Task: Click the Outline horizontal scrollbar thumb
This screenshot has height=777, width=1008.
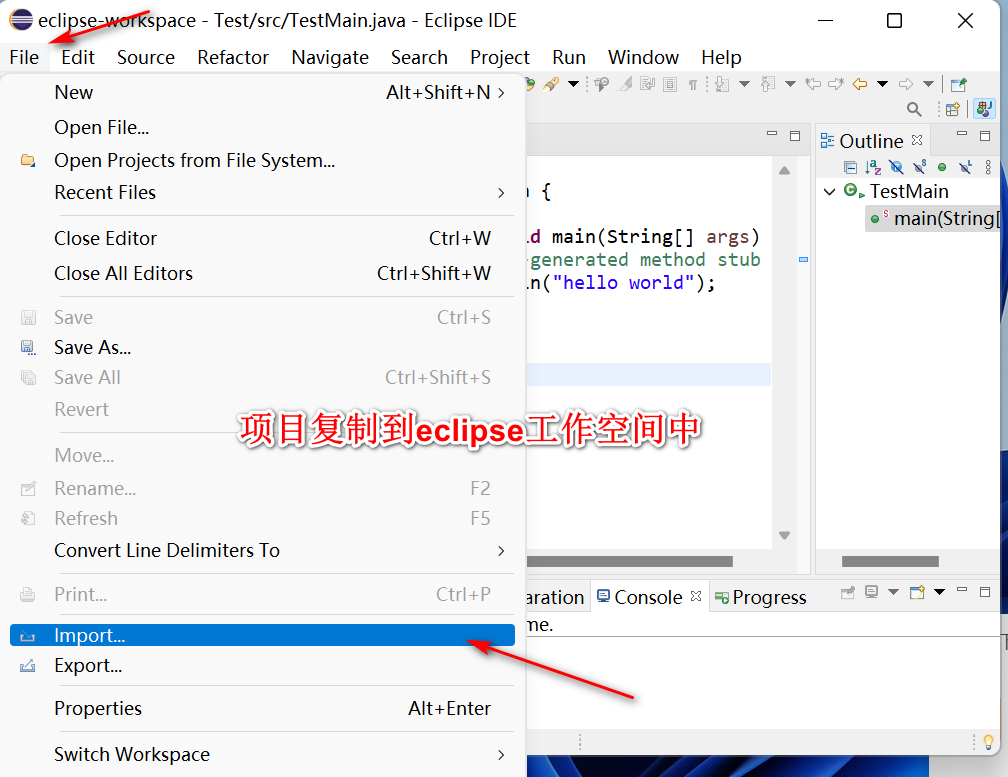Action: 890,562
